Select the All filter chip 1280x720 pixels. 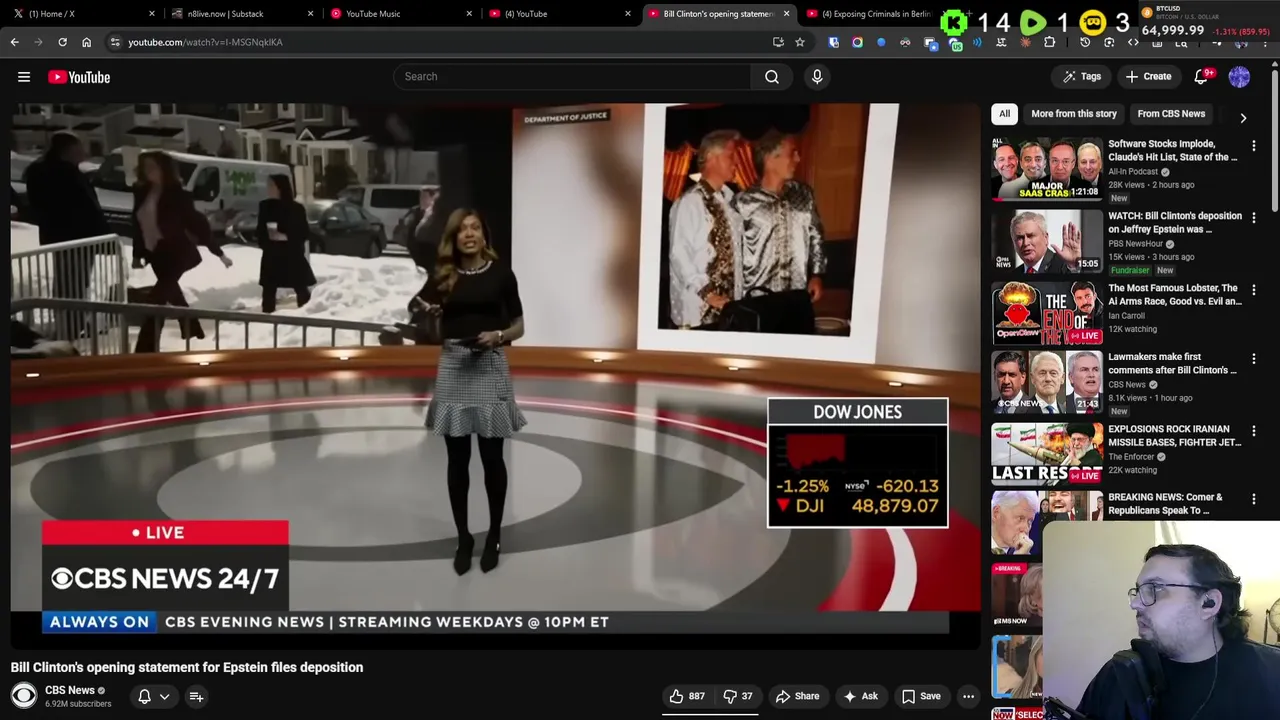(x=1004, y=114)
